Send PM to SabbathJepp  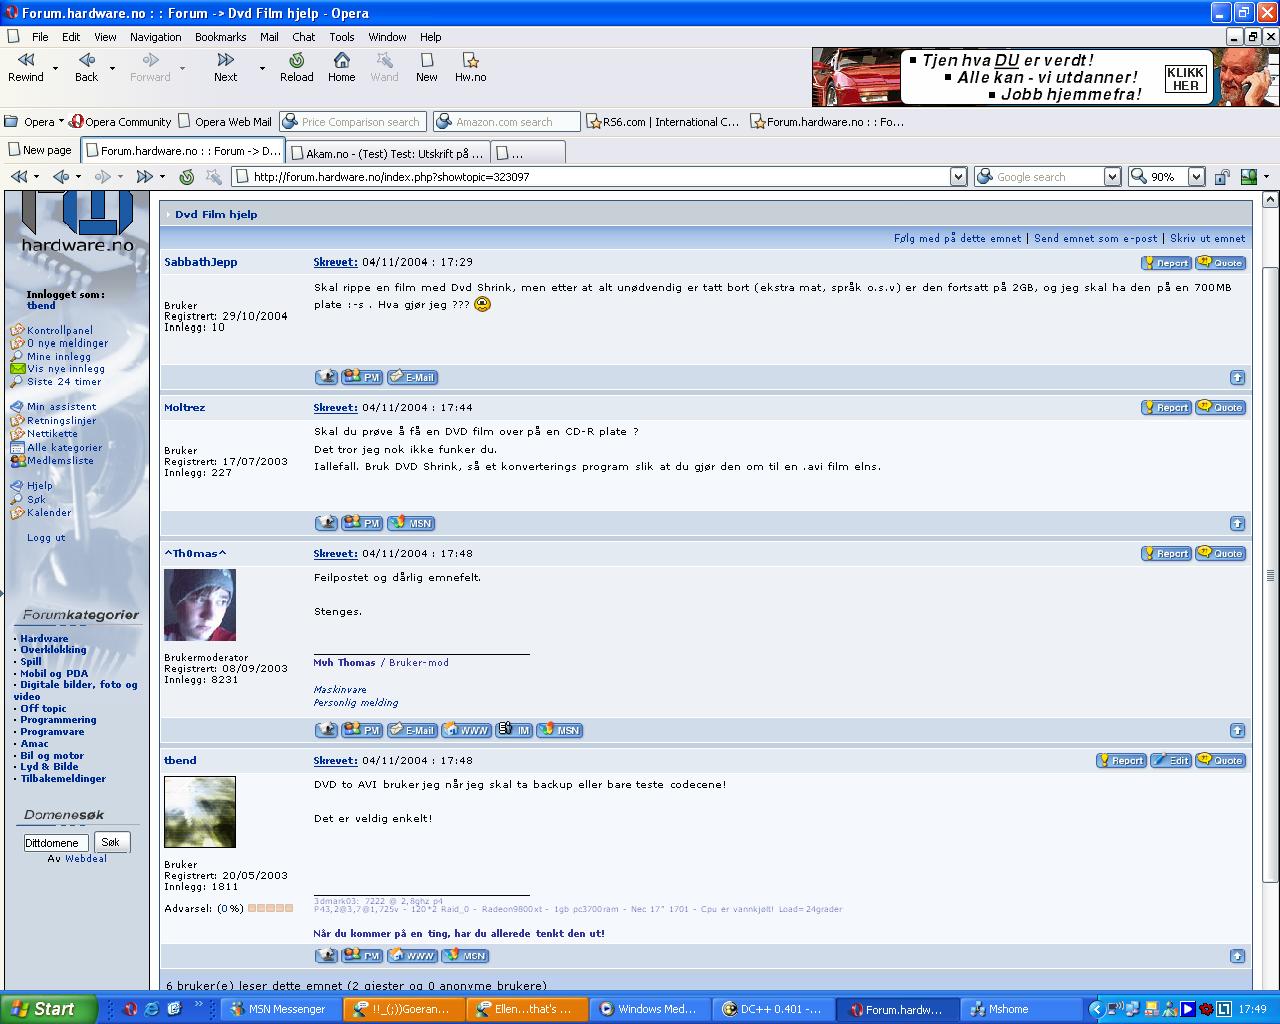point(362,378)
